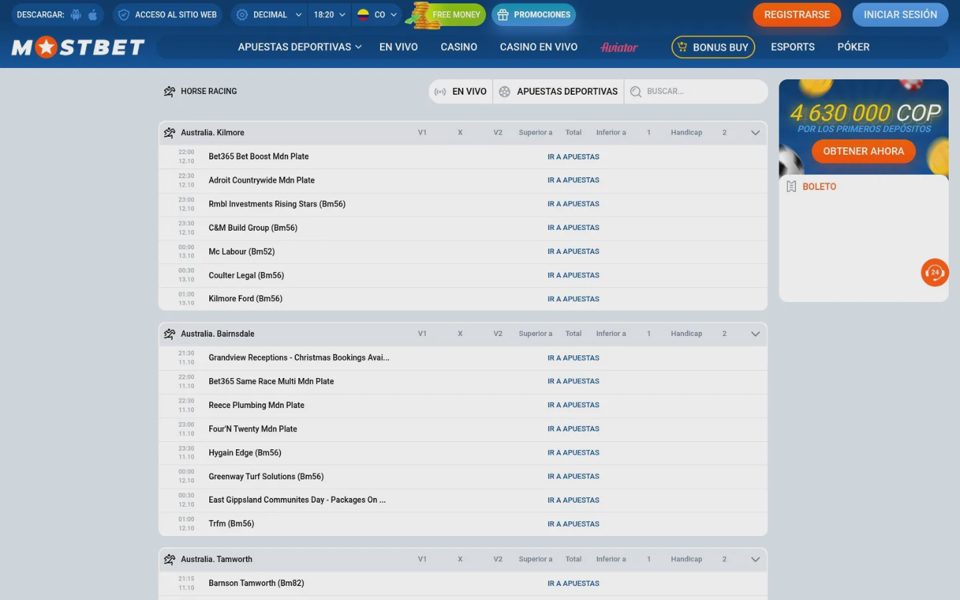Open Promociones
960x600 pixels.
point(533,15)
